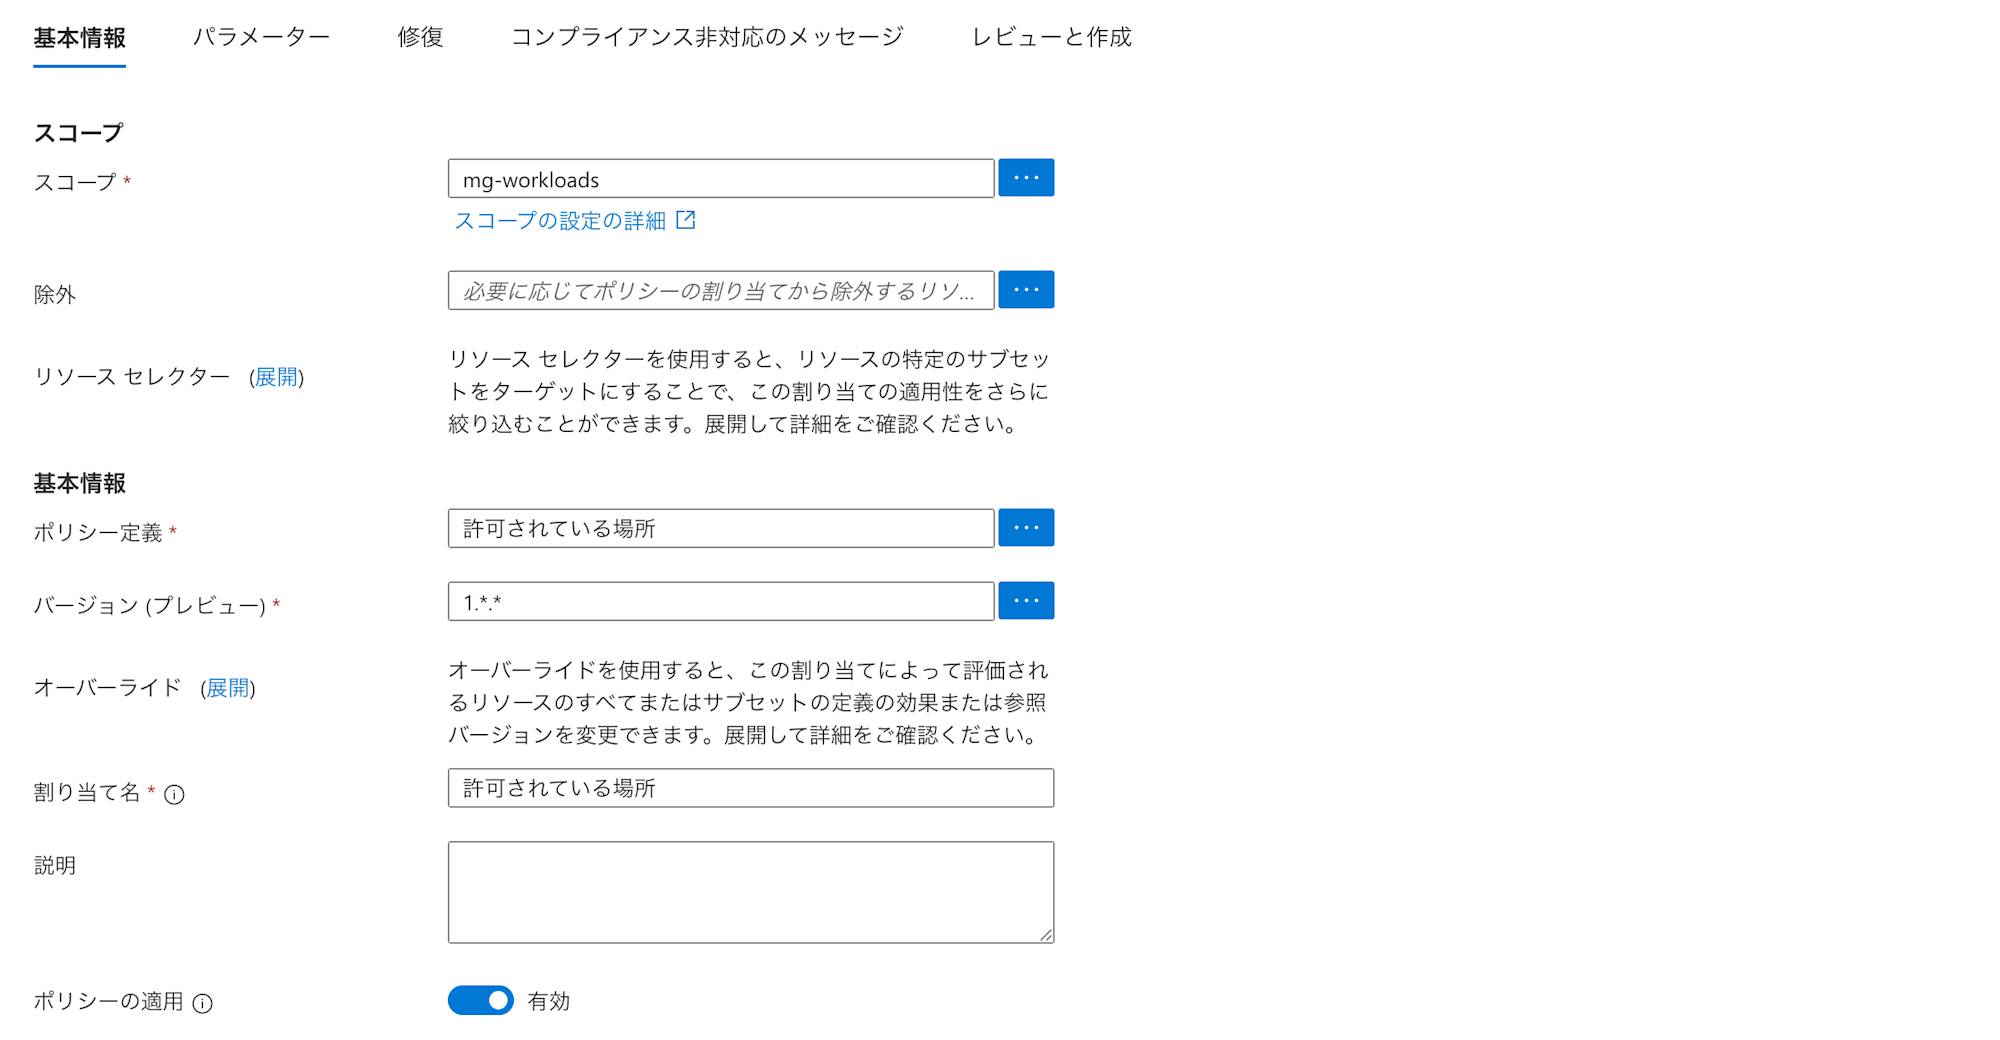Viewport: 2000px width, 1040px height.
Task: Click version field showing 1.*.*
Action: pyautogui.click(x=721, y=602)
